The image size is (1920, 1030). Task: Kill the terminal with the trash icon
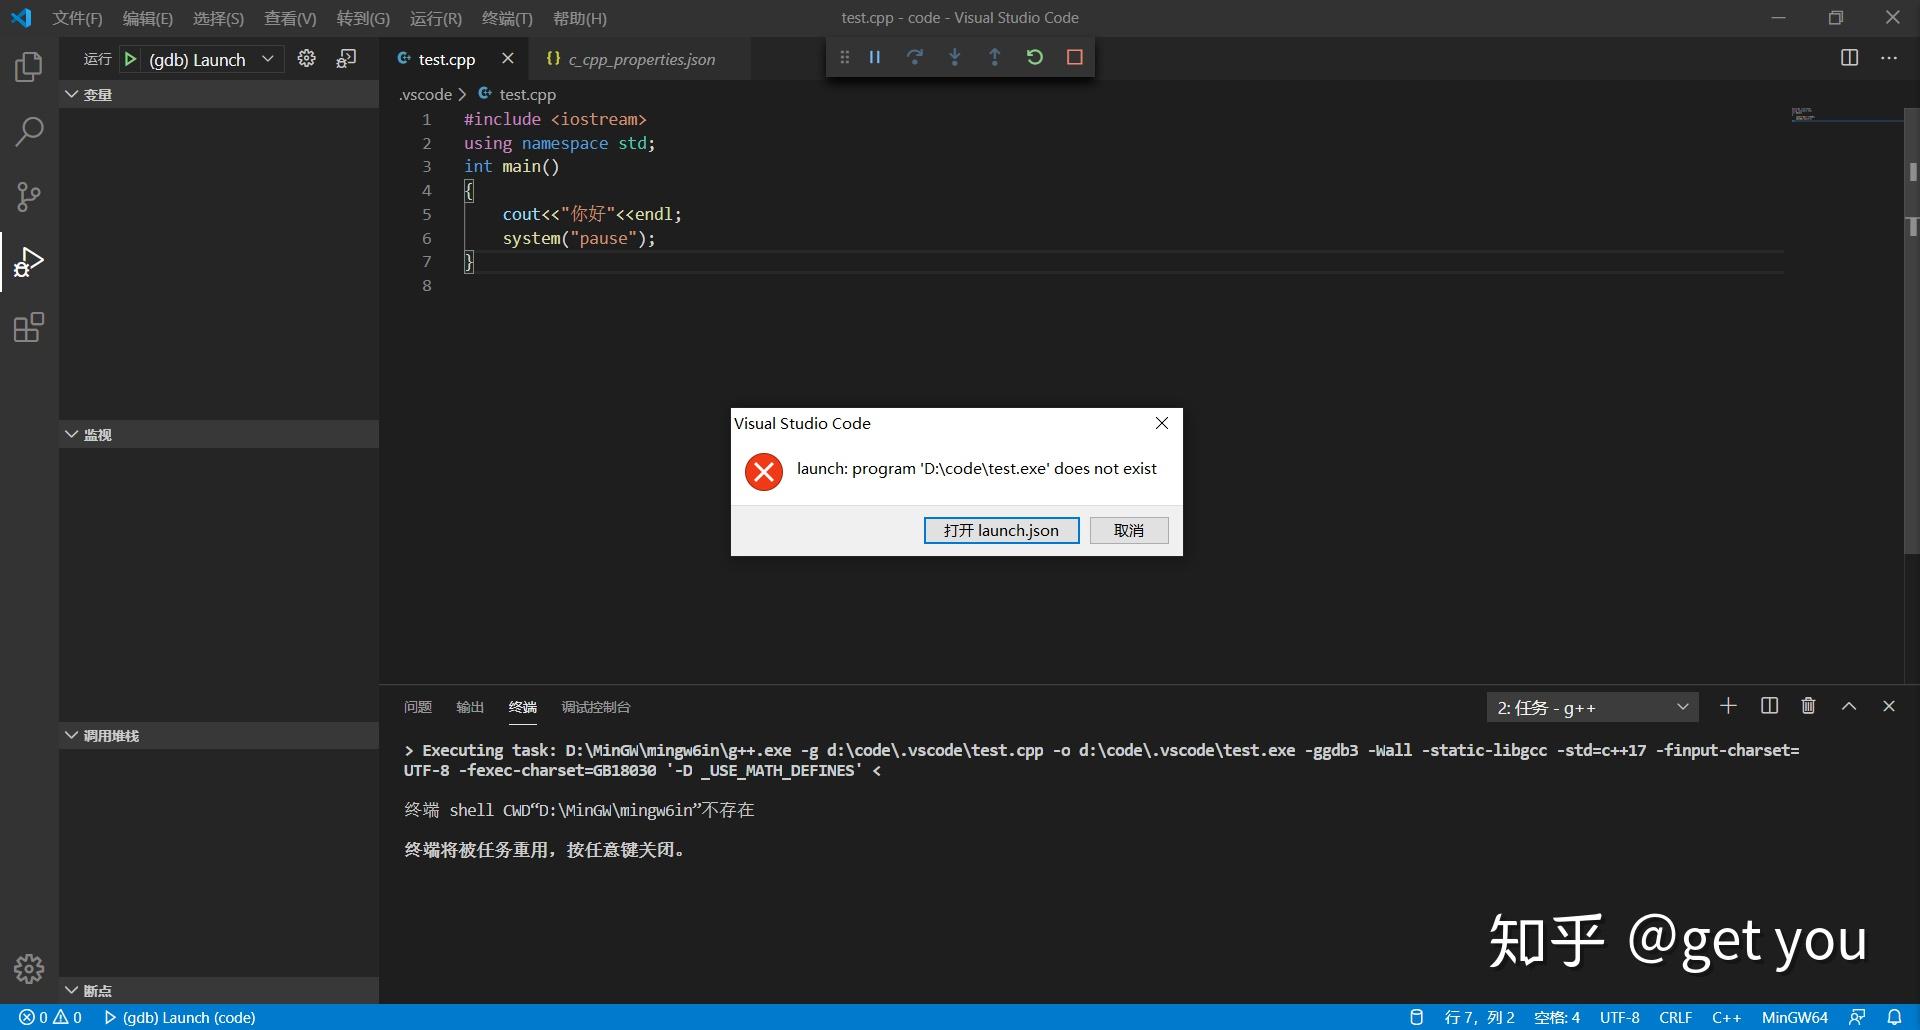click(1808, 706)
